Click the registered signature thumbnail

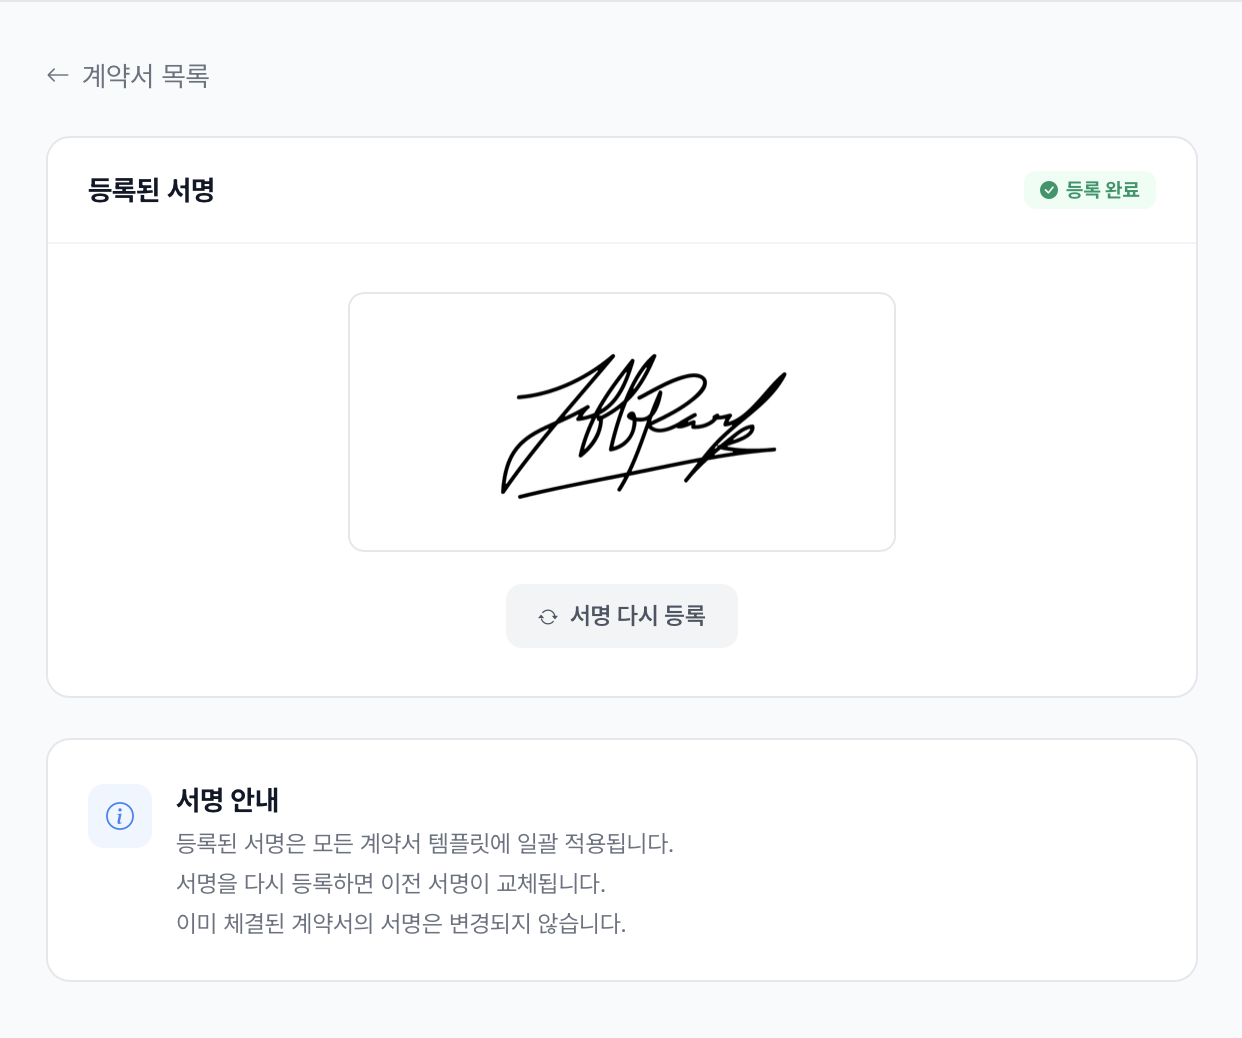pyautogui.click(x=622, y=421)
